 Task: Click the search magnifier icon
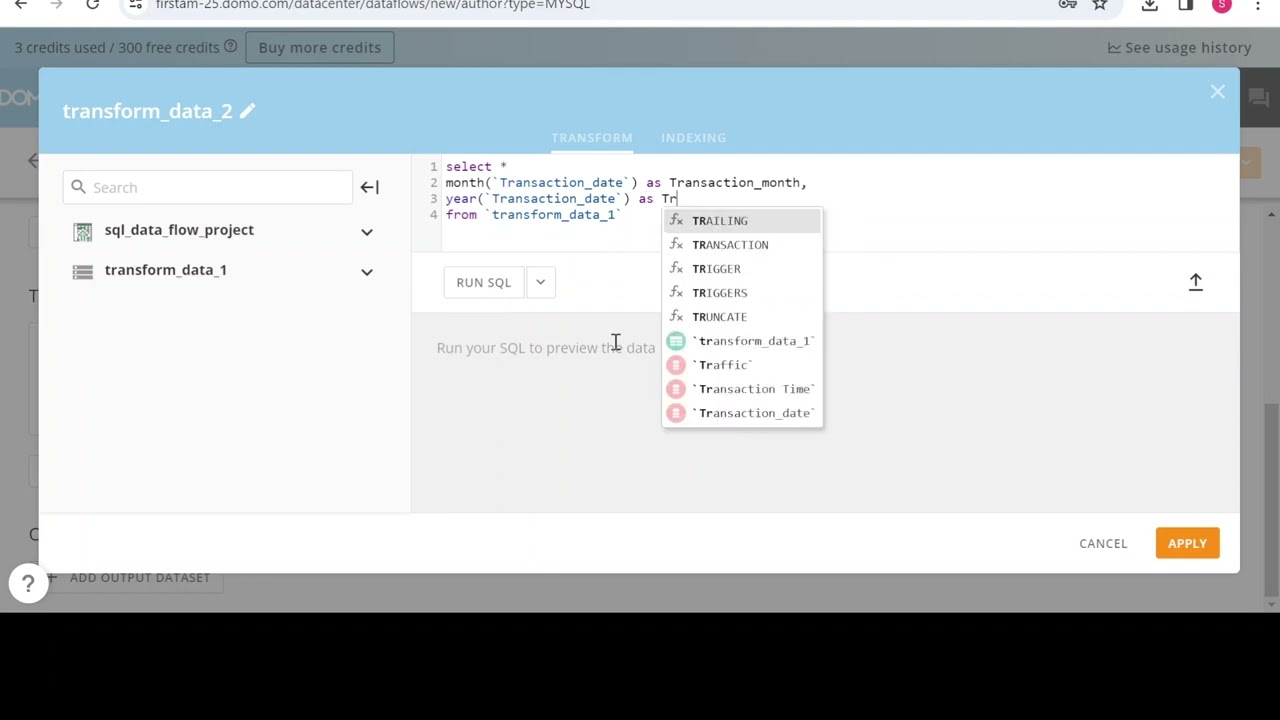tap(78, 187)
